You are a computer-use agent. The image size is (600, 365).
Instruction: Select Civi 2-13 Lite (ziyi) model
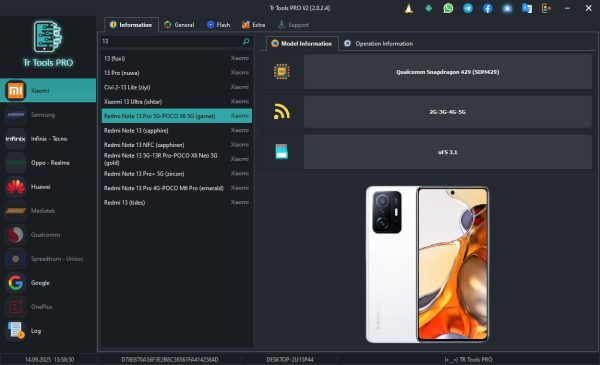coord(176,87)
